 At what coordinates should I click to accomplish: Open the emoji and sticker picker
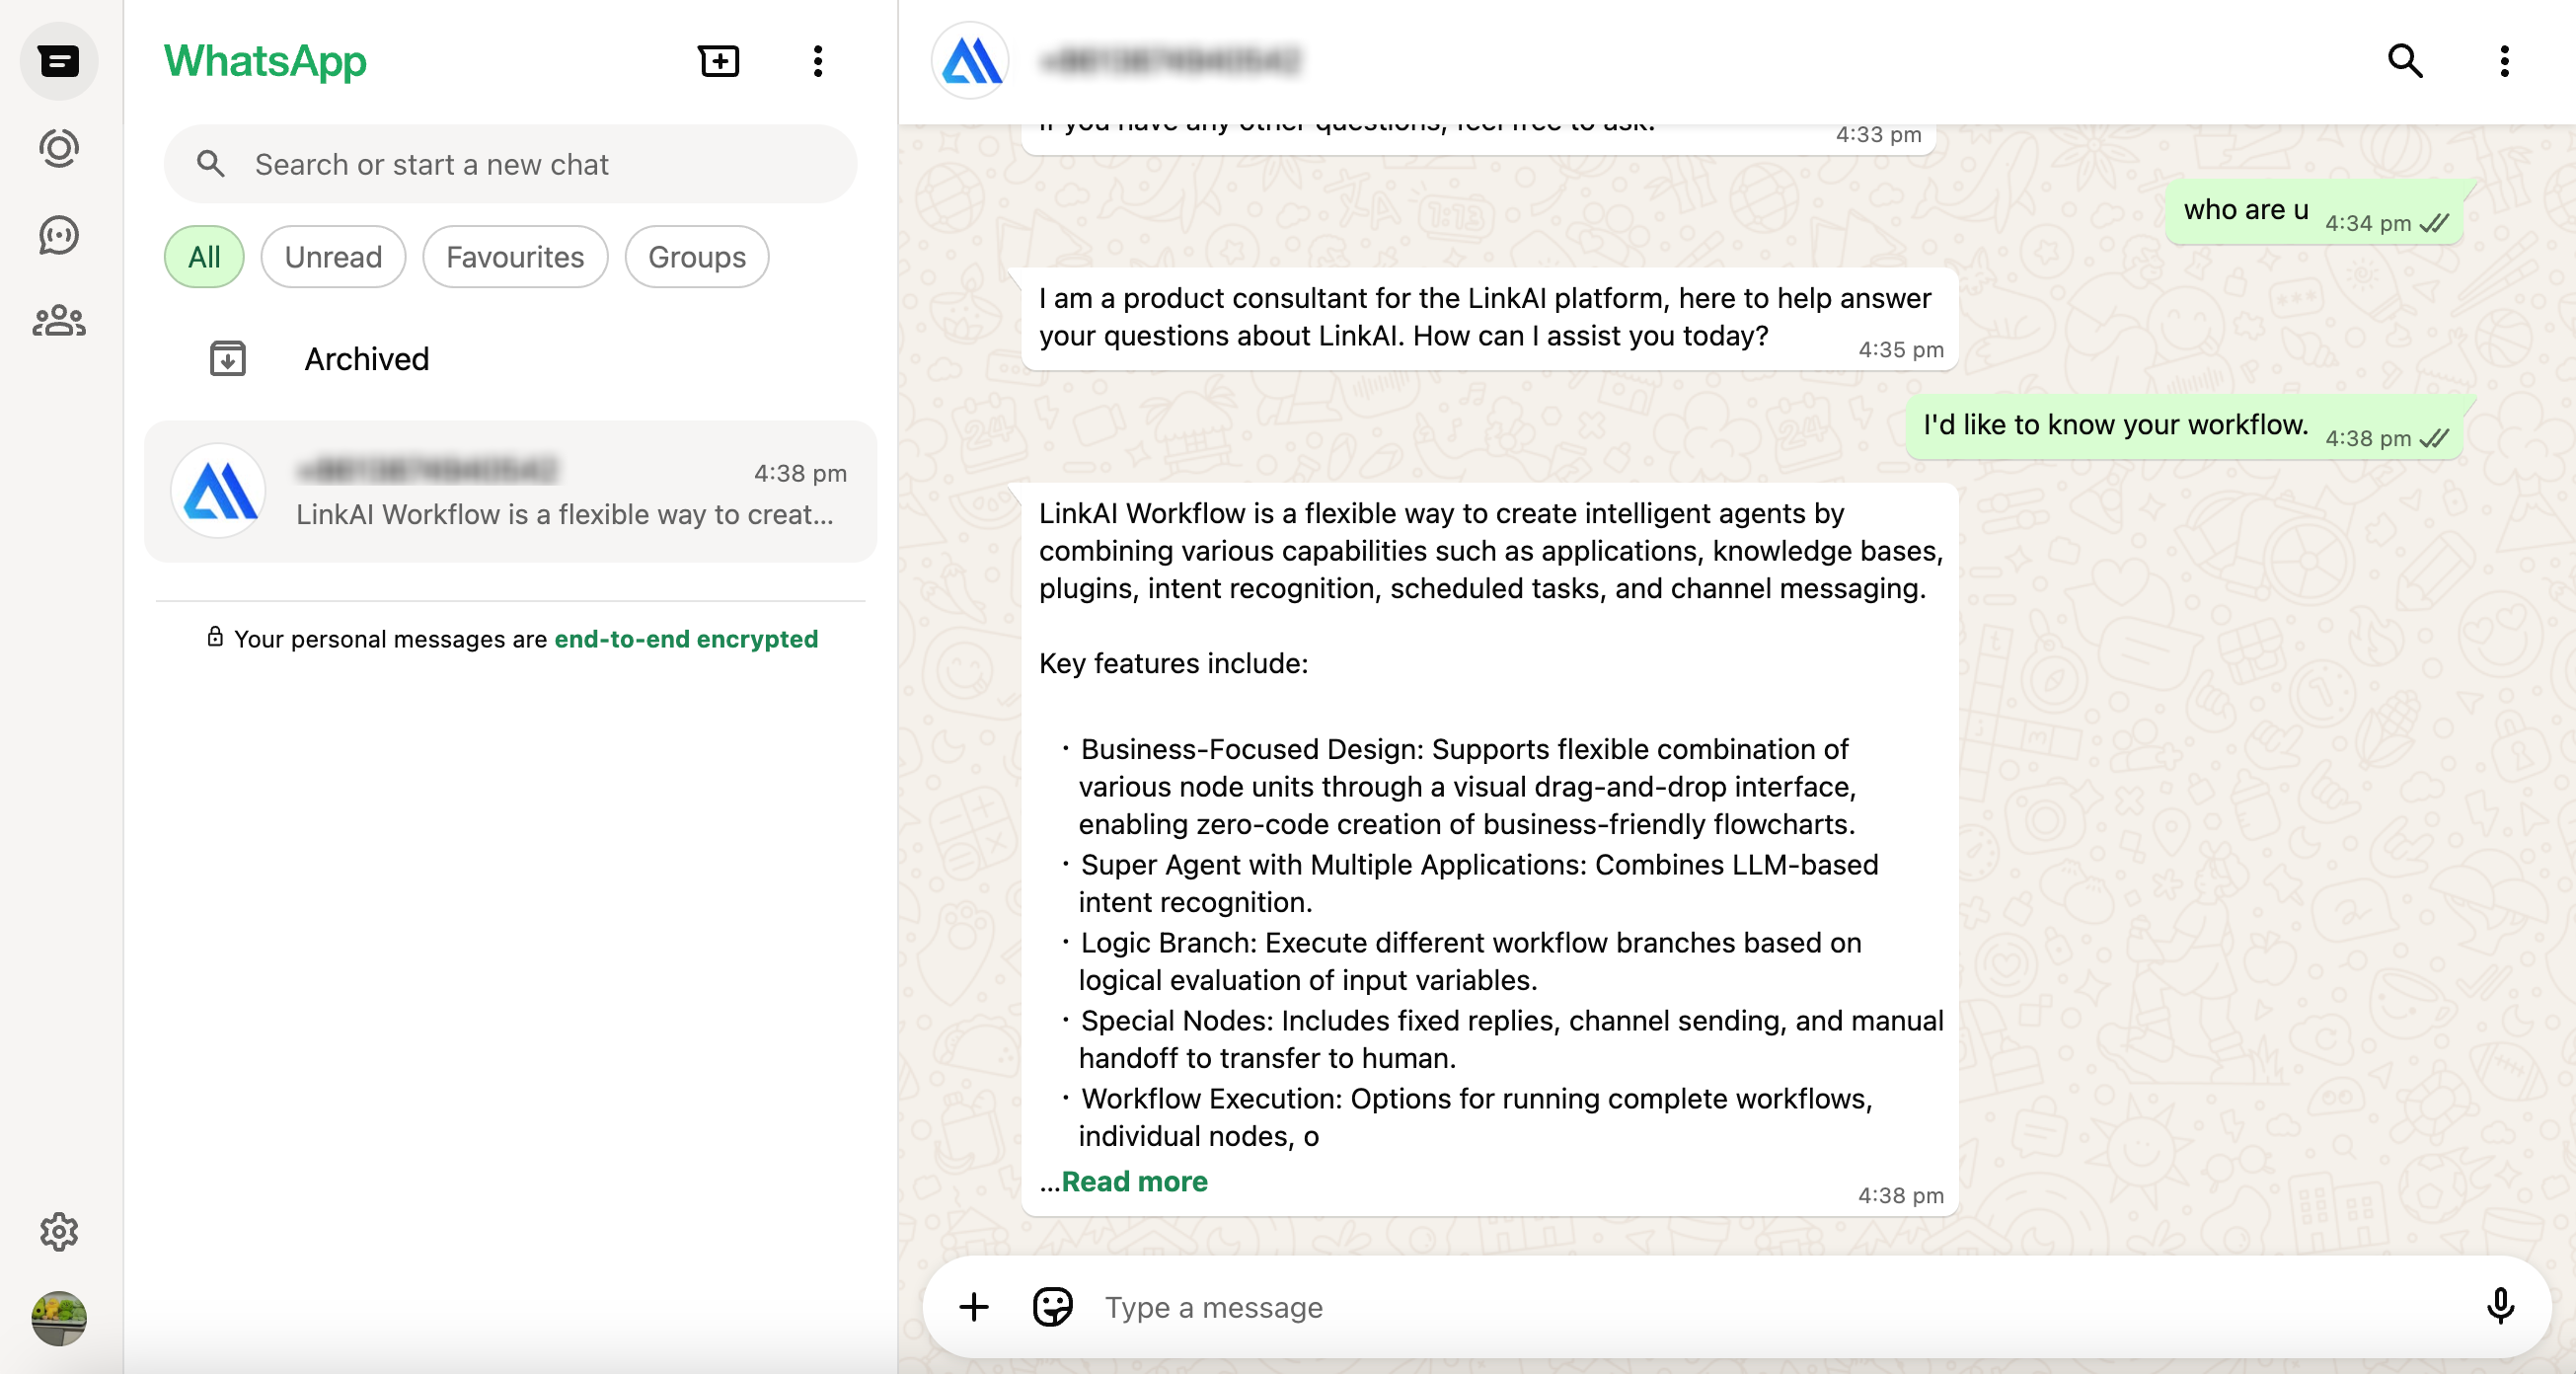pyautogui.click(x=1052, y=1307)
